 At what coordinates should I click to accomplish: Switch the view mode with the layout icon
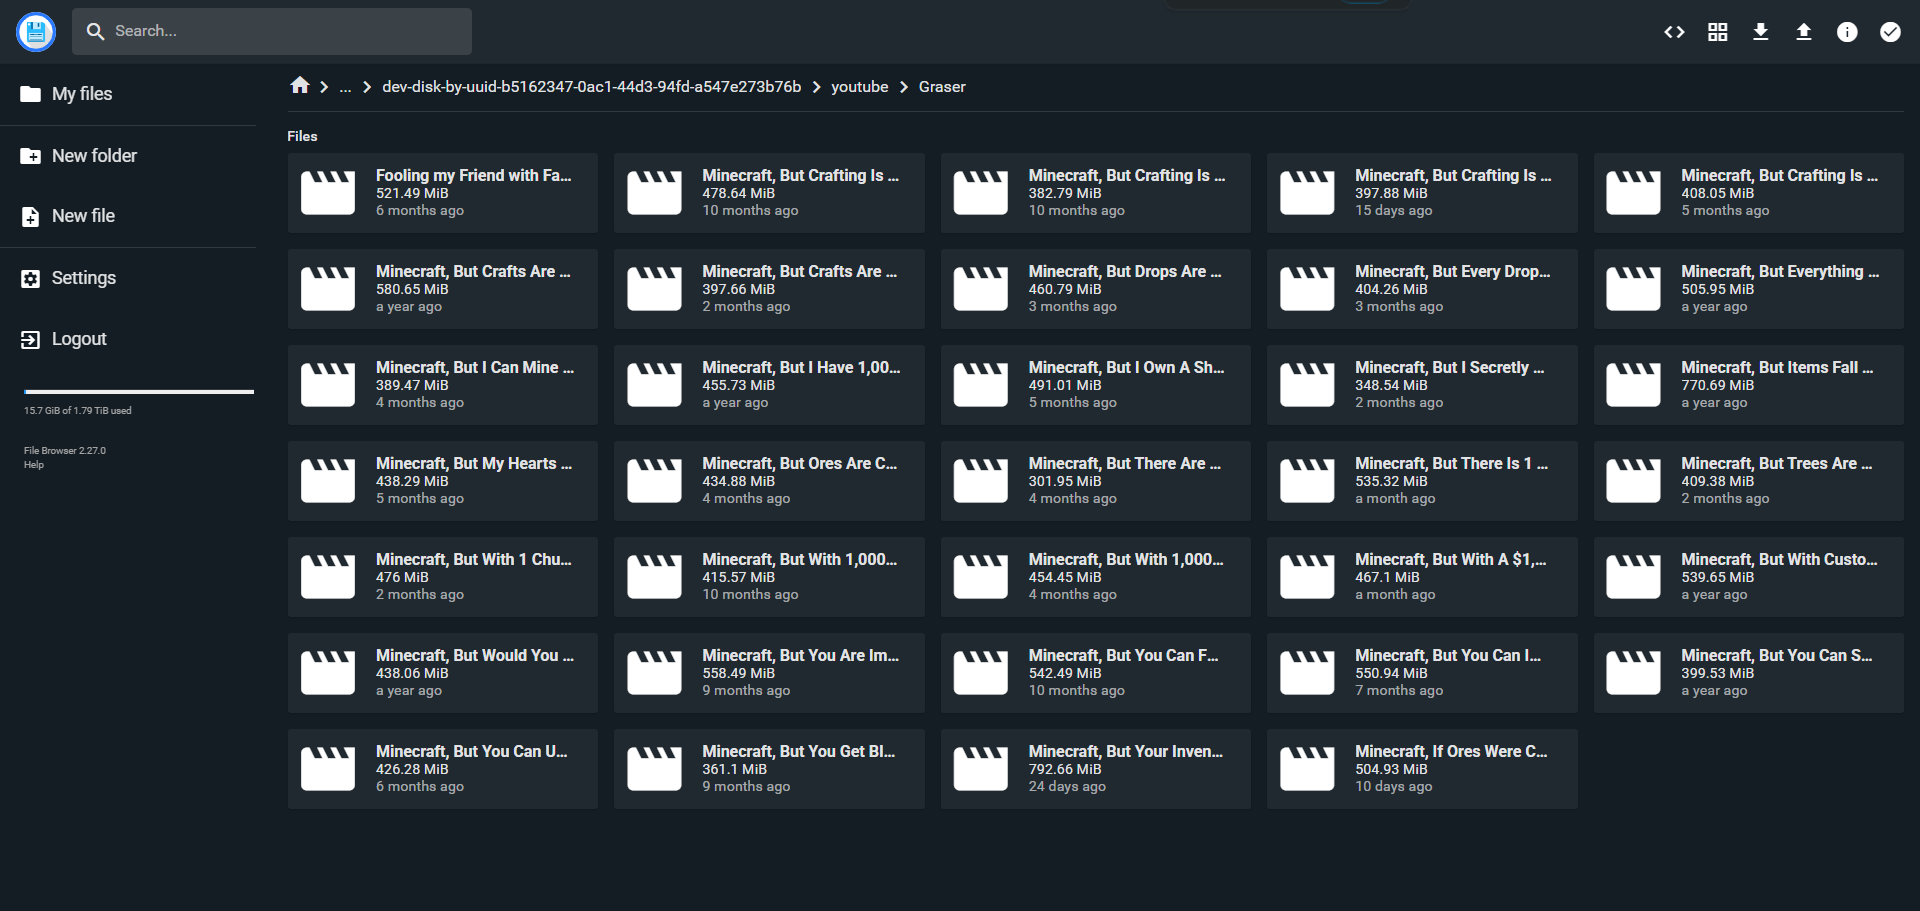point(1717,31)
